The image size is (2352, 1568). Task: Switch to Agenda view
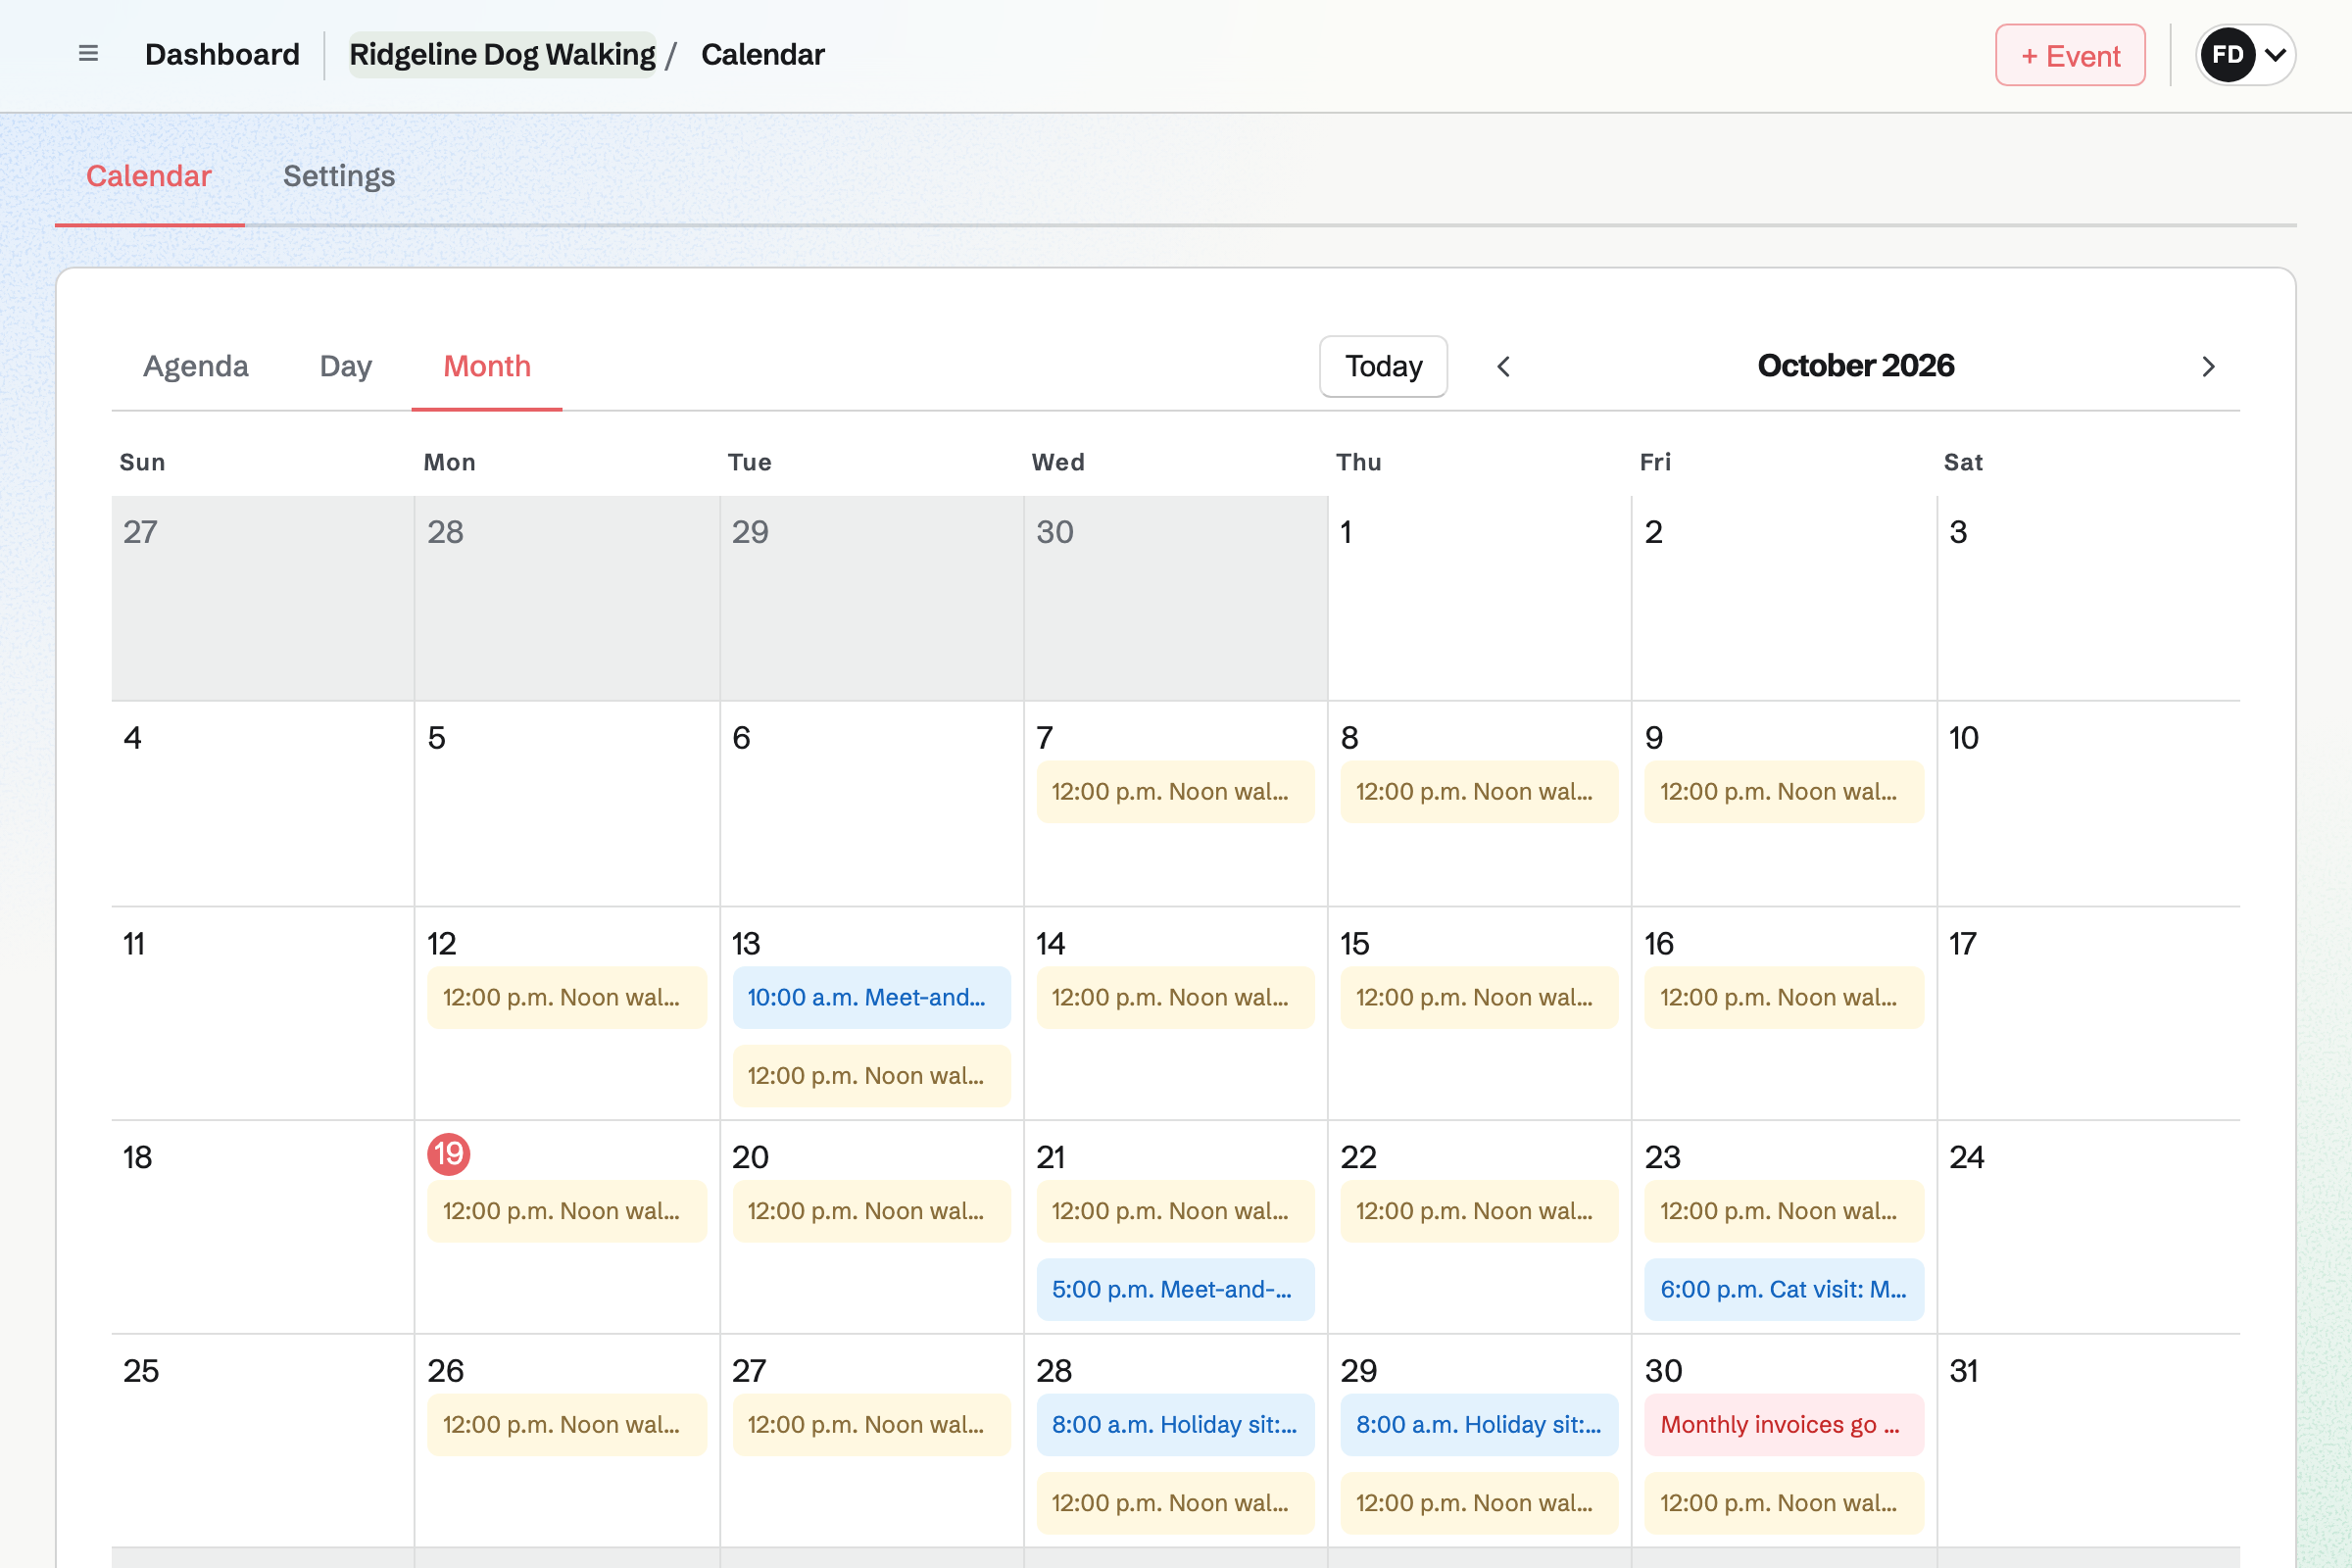196,366
